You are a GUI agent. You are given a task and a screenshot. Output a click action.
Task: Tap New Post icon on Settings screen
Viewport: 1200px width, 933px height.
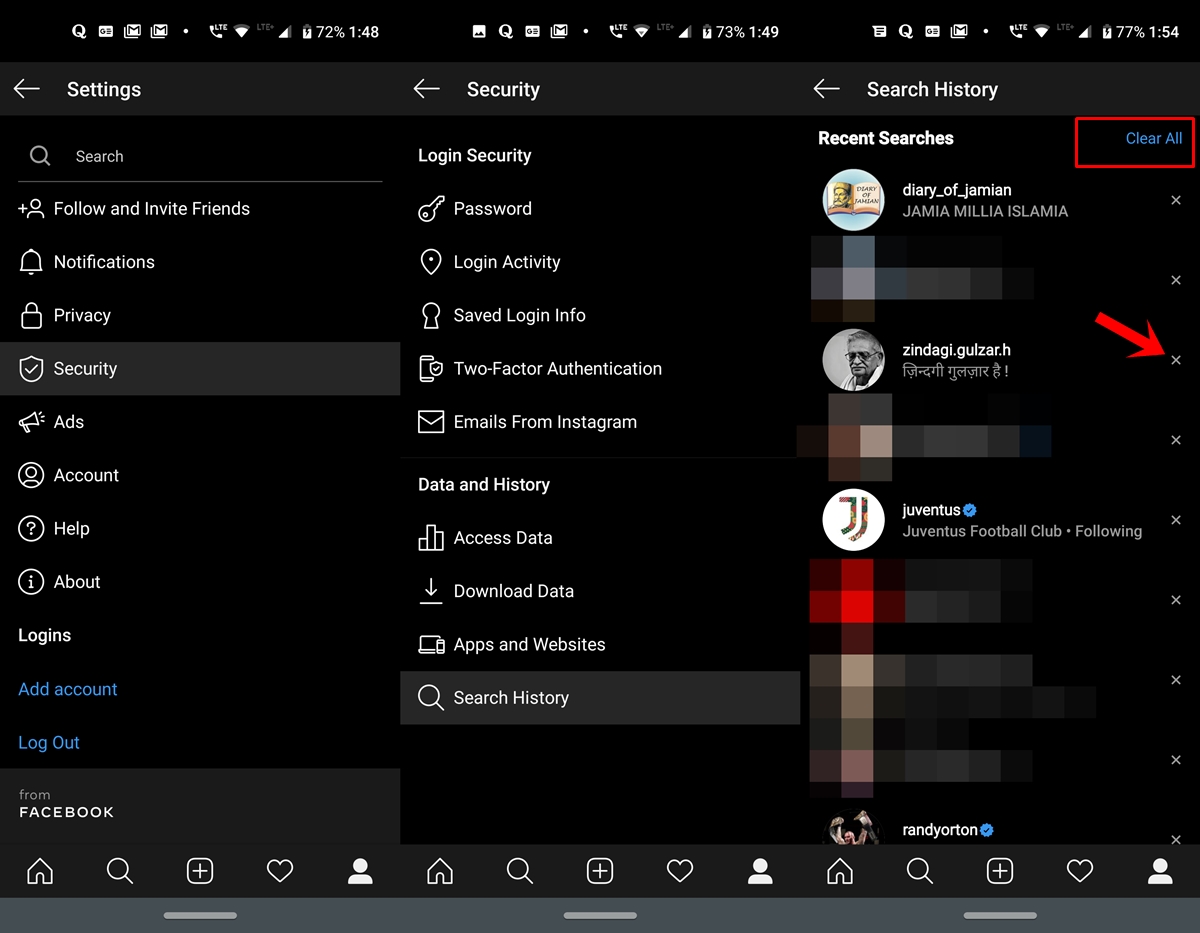click(x=200, y=871)
